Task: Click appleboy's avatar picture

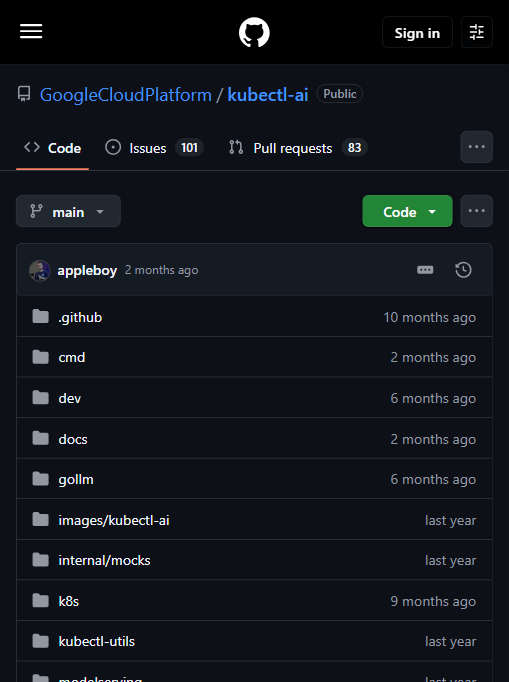Action: pos(40,271)
